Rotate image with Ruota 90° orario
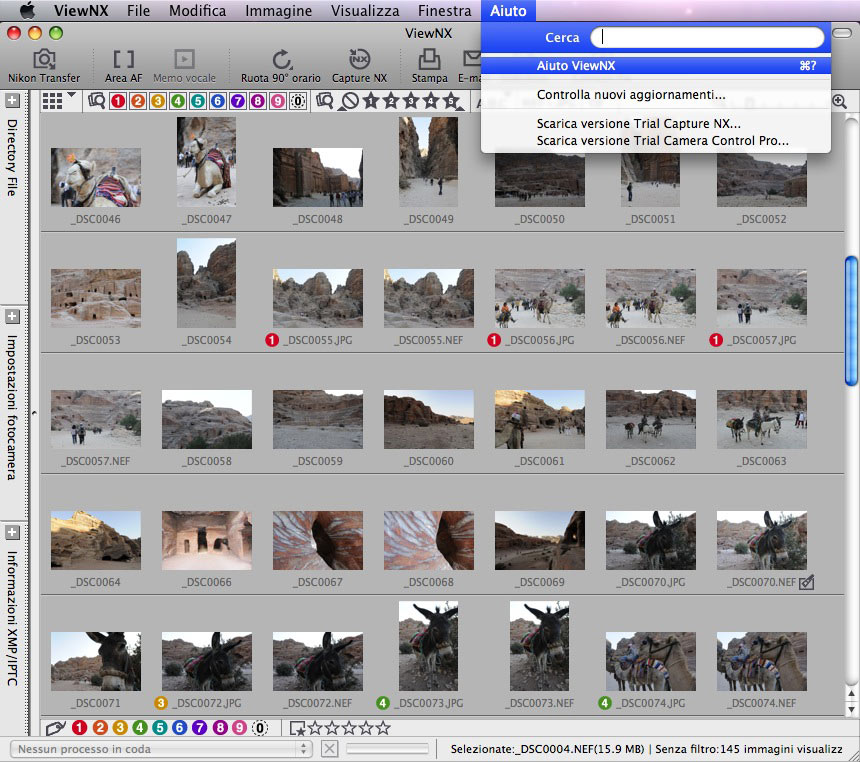Image resolution: width=860 pixels, height=762 pixels. [x=281, y=66]
